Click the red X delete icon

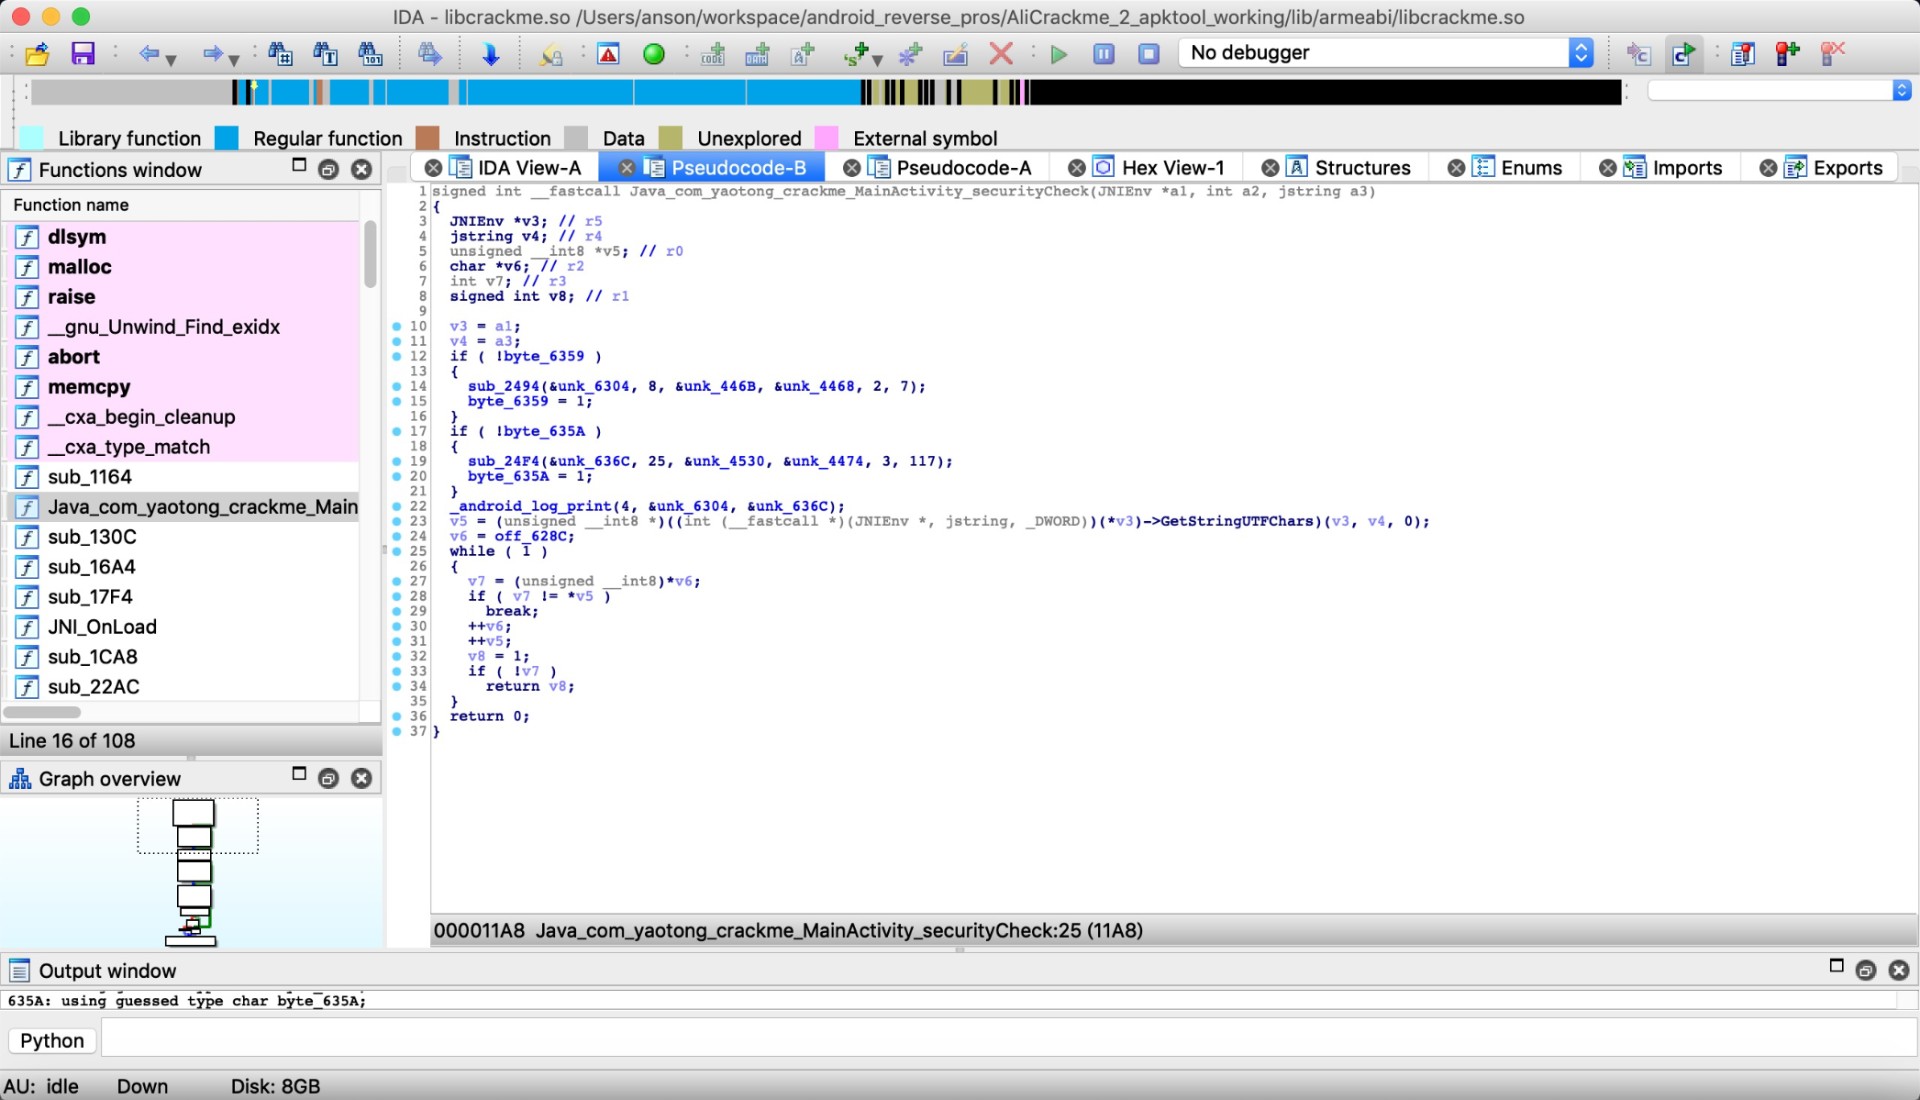tap(1001, 54)
